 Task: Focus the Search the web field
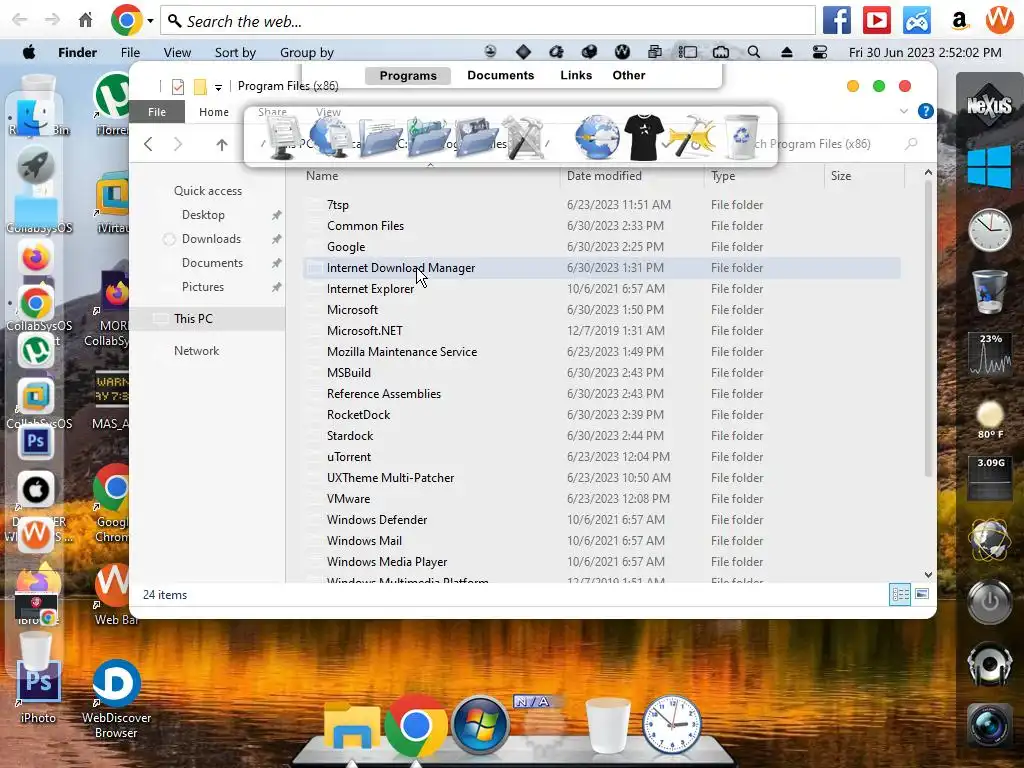[488, 21]
